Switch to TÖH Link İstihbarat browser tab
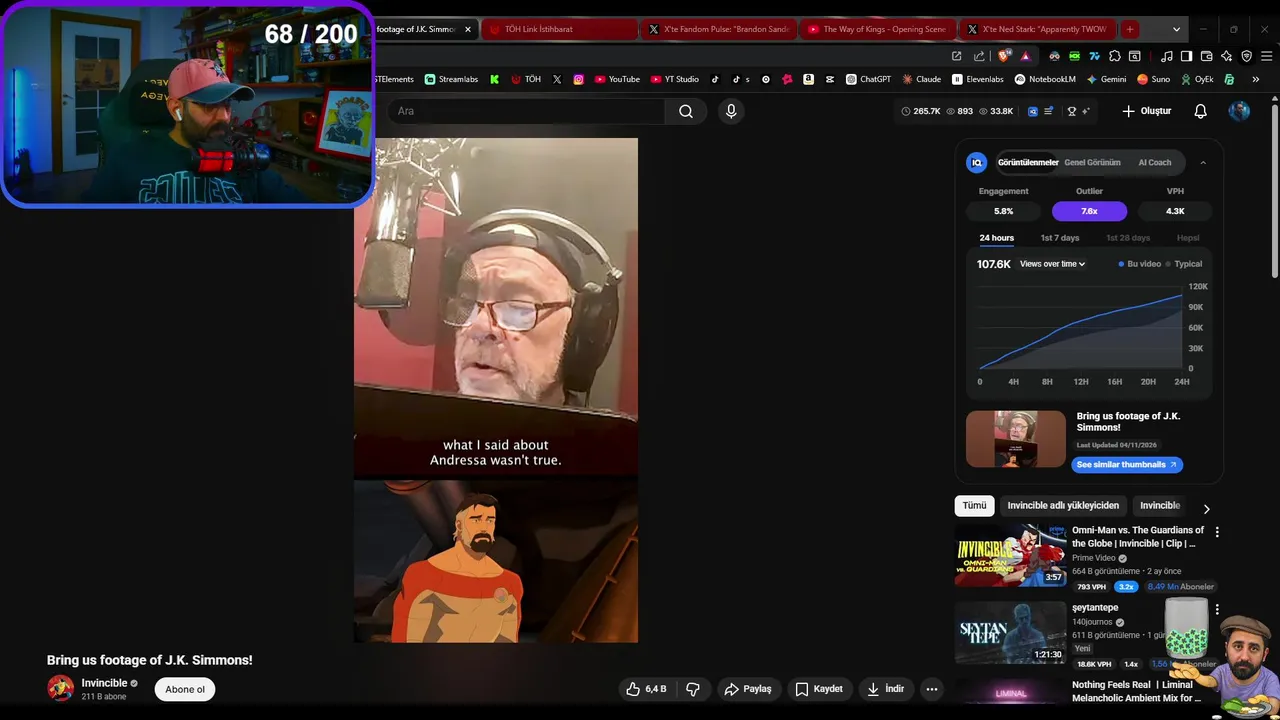 560,29
